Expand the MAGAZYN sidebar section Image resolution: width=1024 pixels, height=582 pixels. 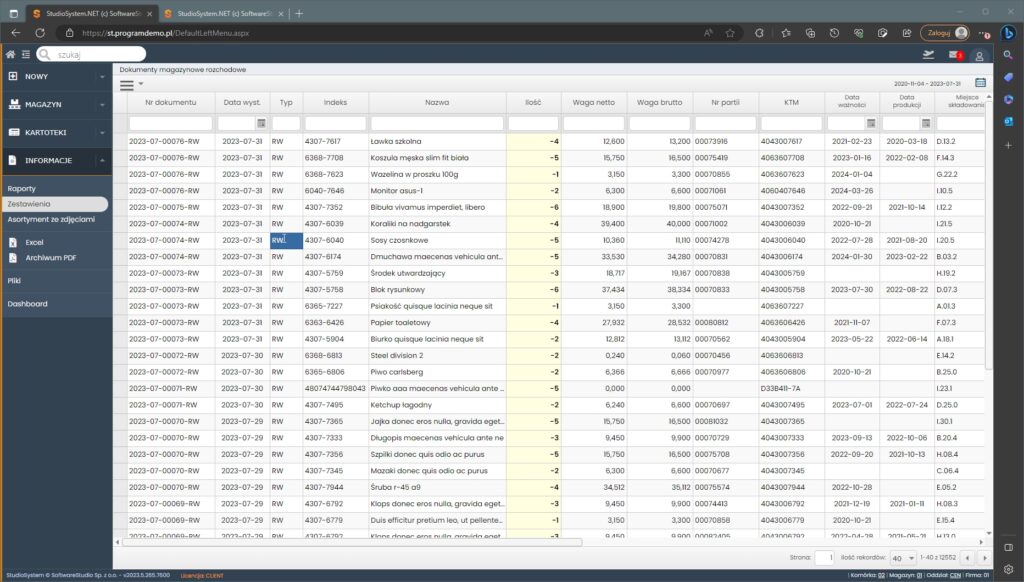(102, 104)
